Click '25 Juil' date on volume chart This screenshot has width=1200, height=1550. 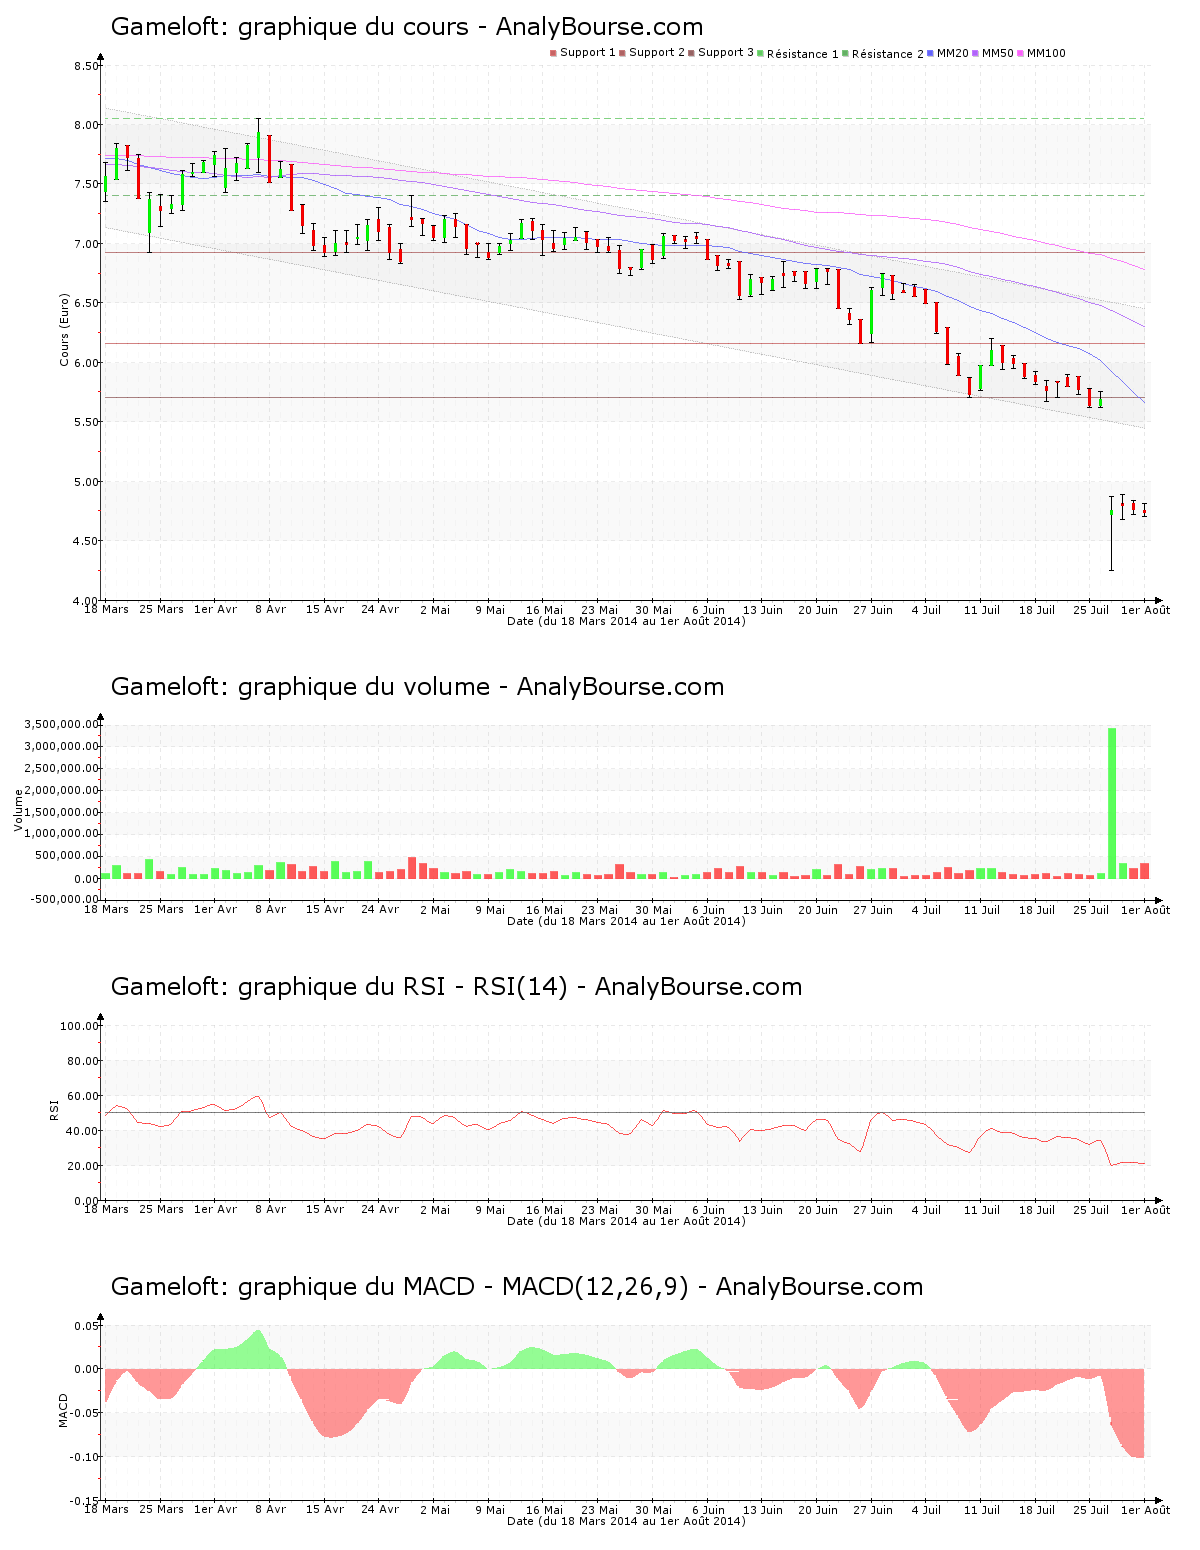tap(1091, 909)
